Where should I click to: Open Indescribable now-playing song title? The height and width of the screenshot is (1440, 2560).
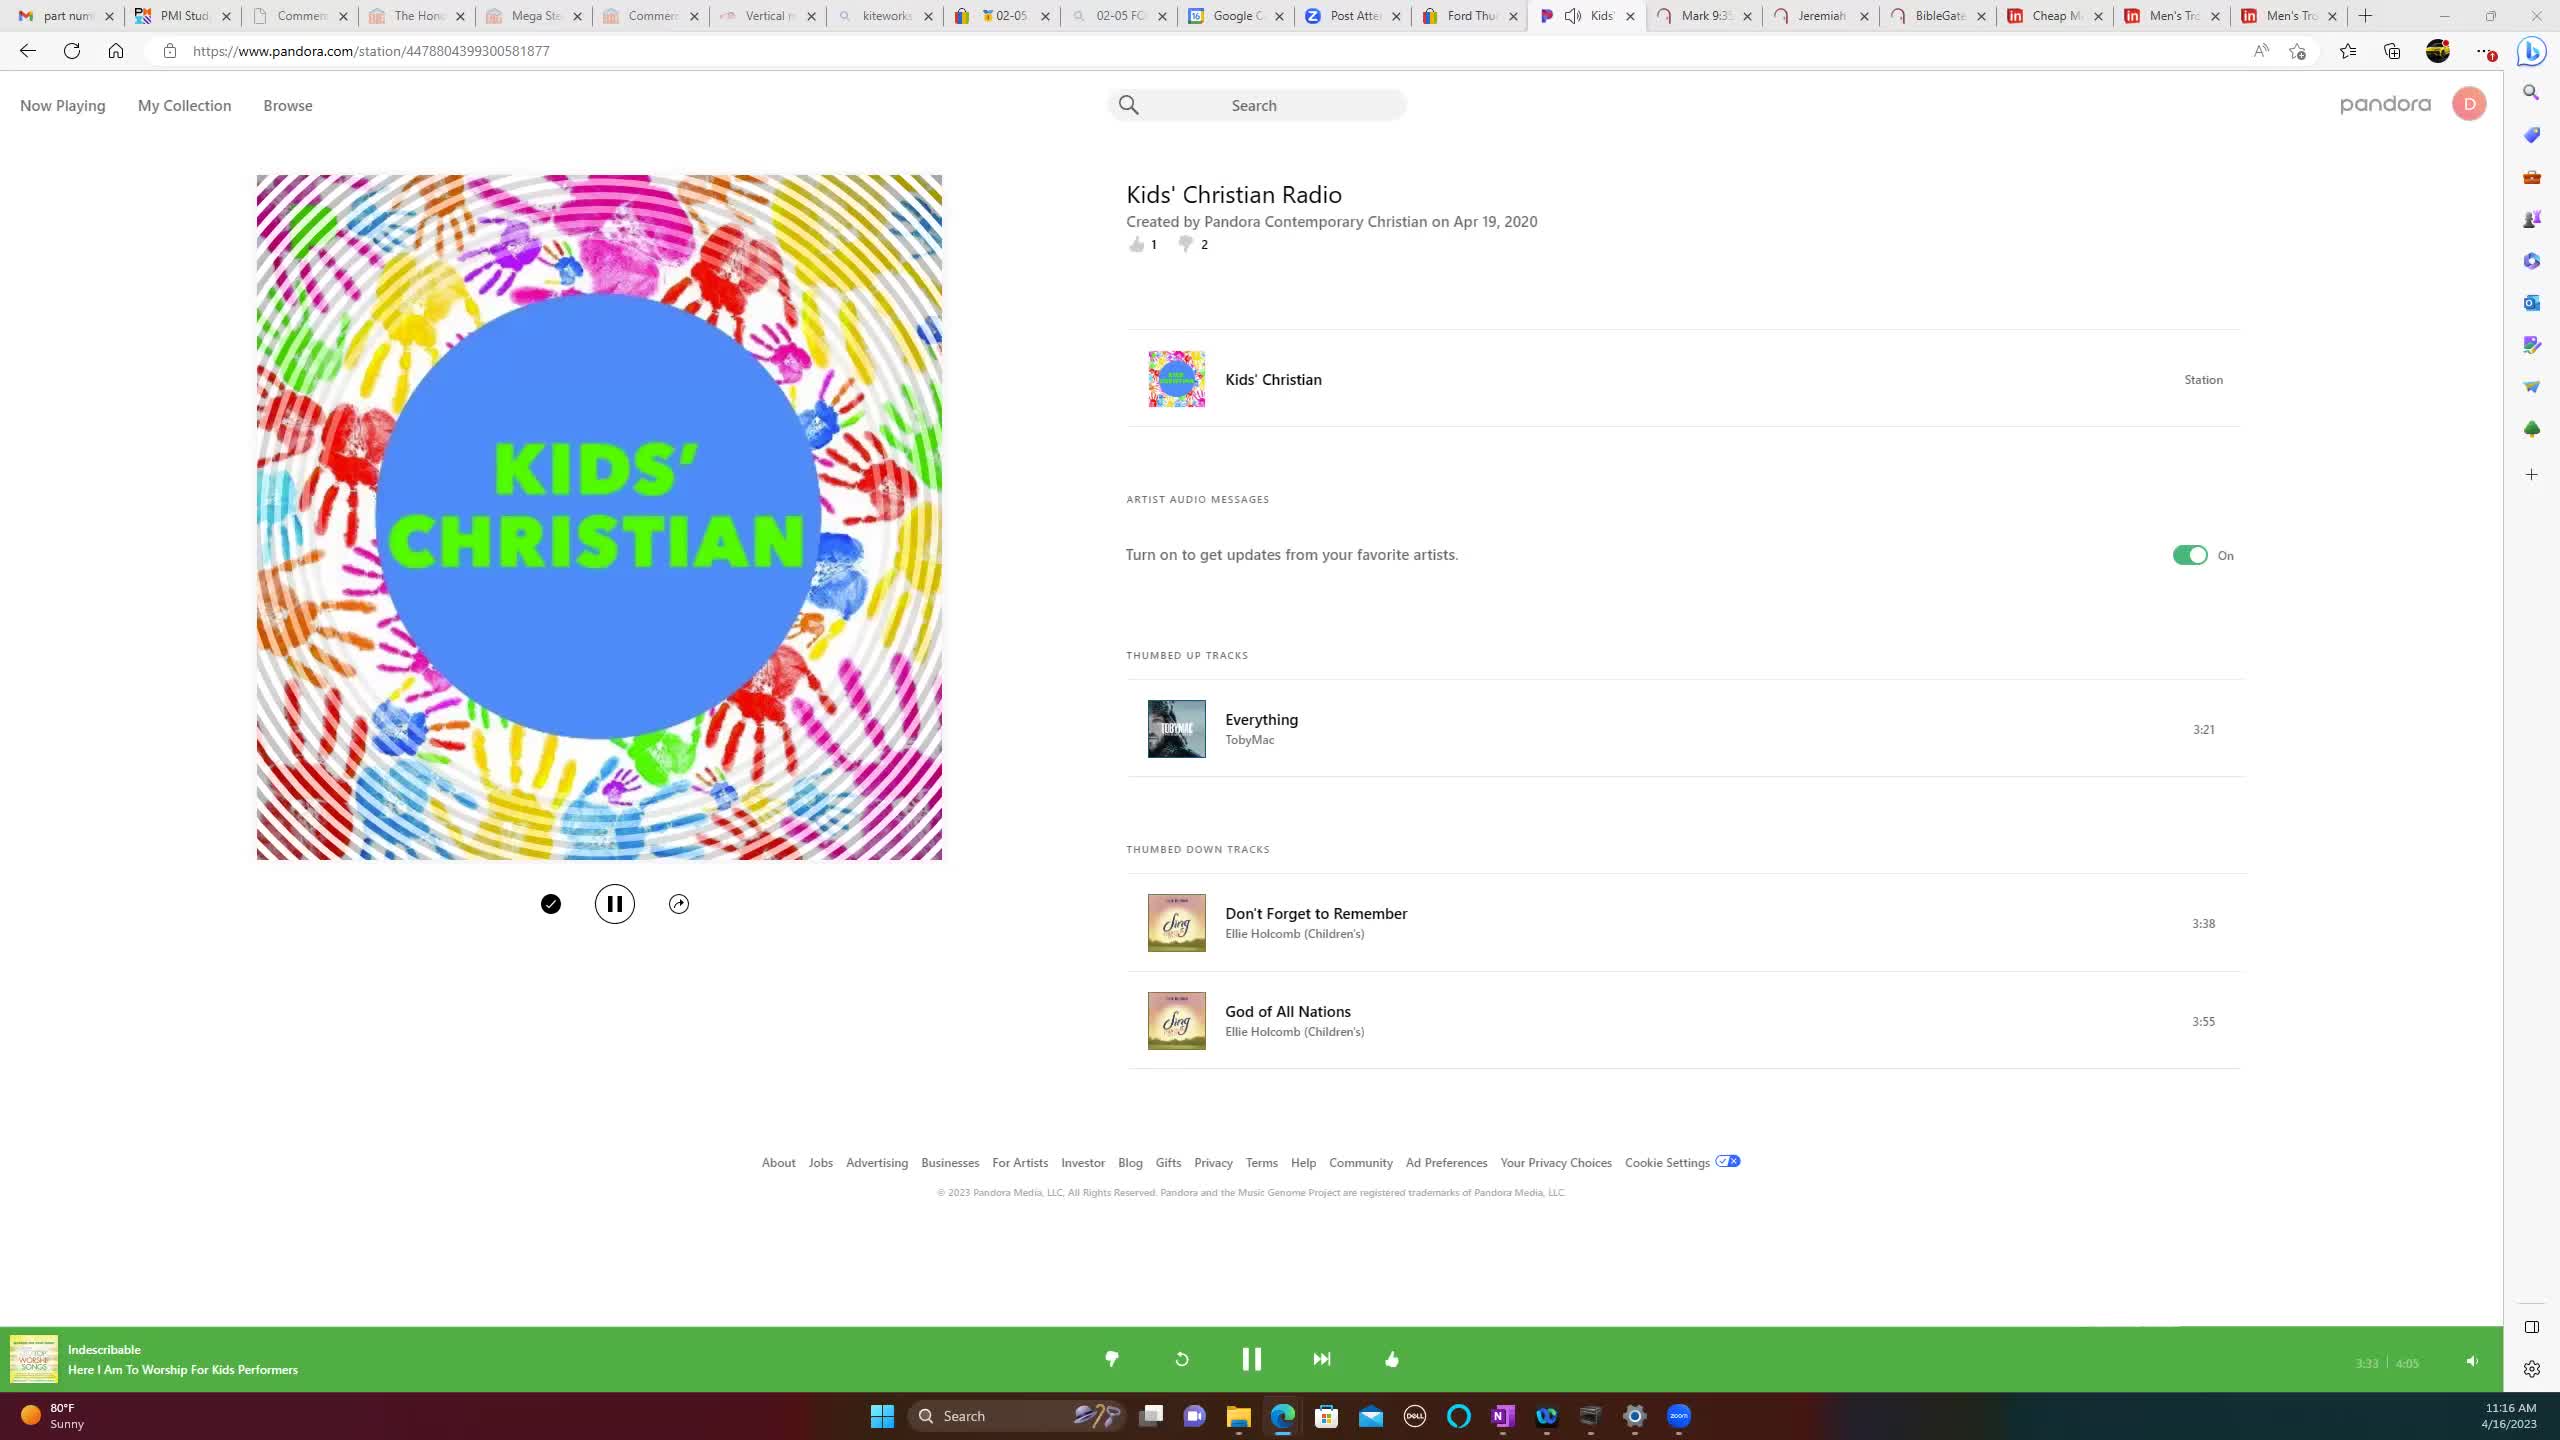point(104,1350)
